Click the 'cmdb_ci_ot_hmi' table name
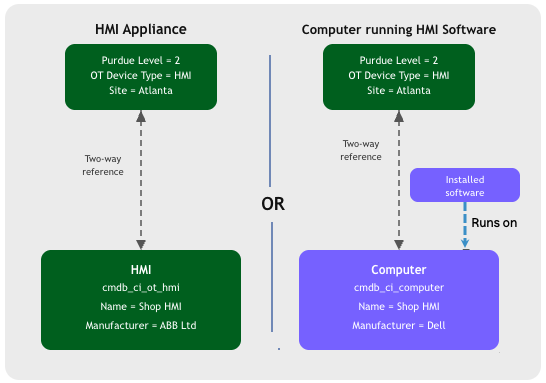The width and height of the screenshot is (546, 383). click(x=141, y=288)
